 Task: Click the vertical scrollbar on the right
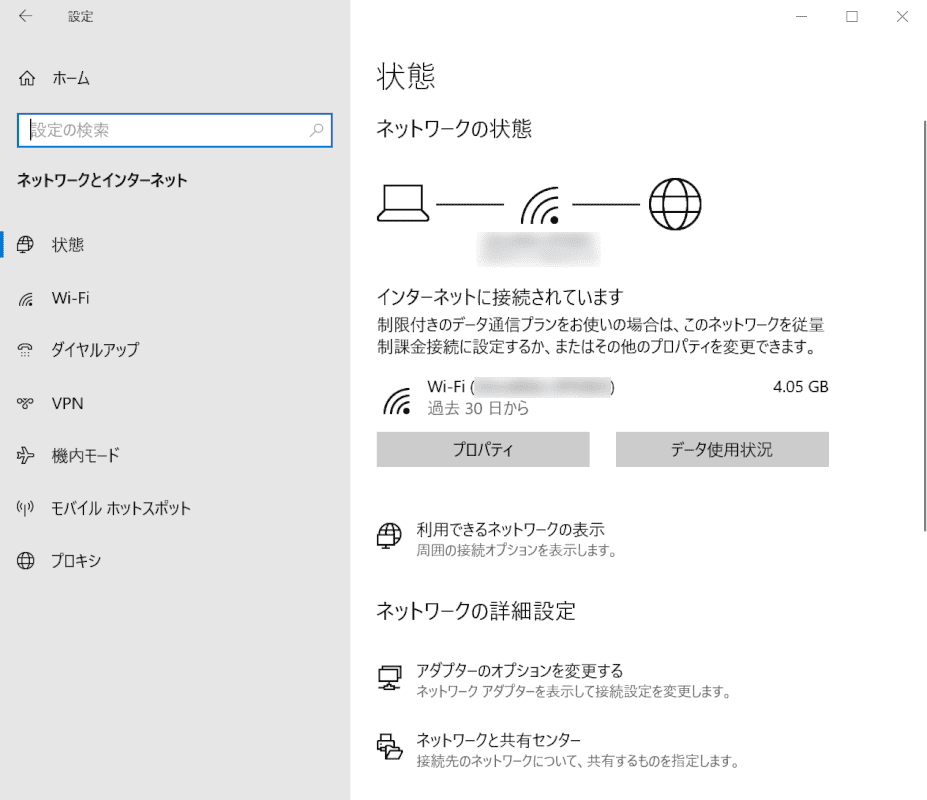[924, 325]
